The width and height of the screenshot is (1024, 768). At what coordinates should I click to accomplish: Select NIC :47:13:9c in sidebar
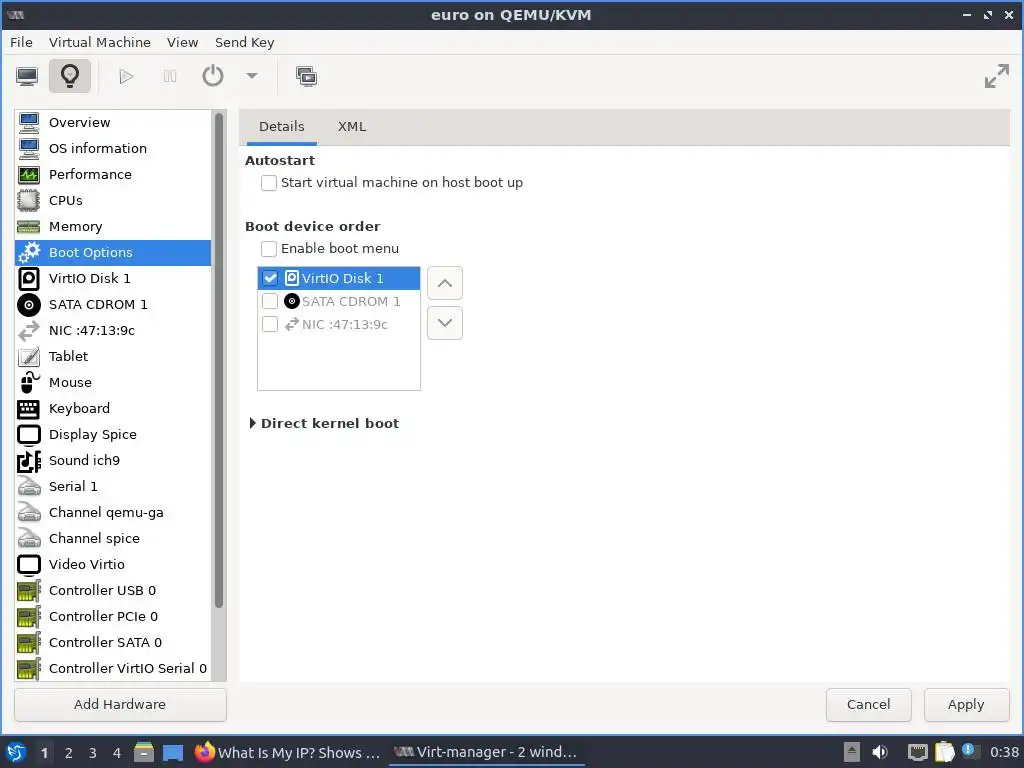pos(113,330)
